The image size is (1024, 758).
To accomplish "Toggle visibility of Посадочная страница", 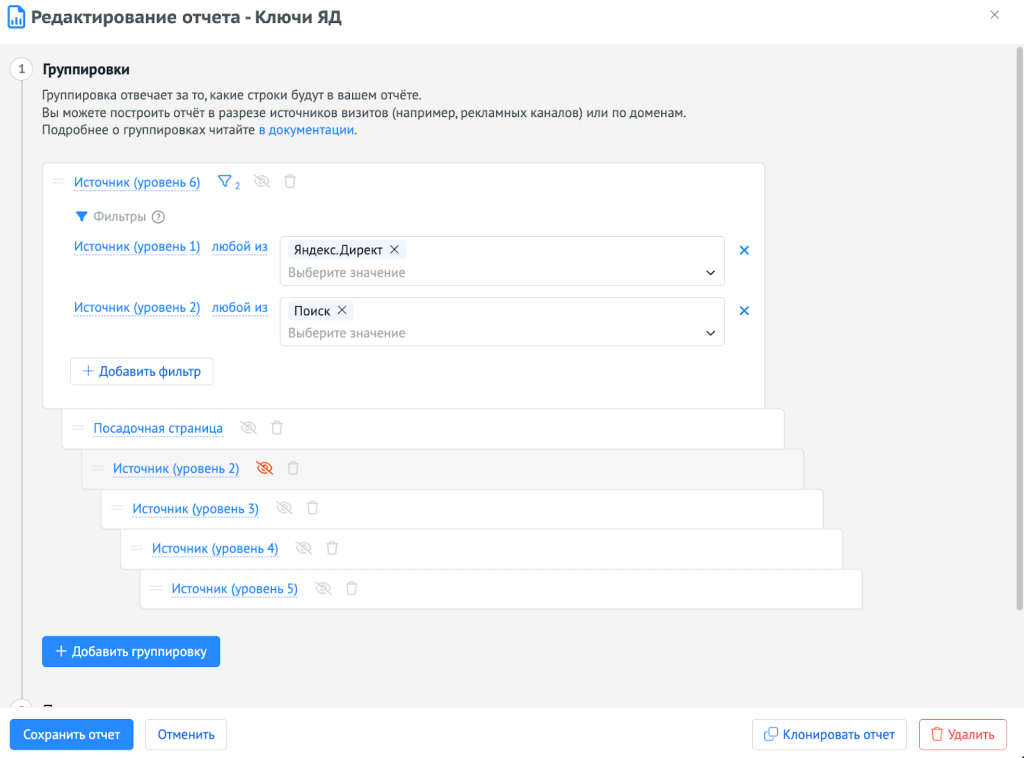I will [x=248, y=428].
